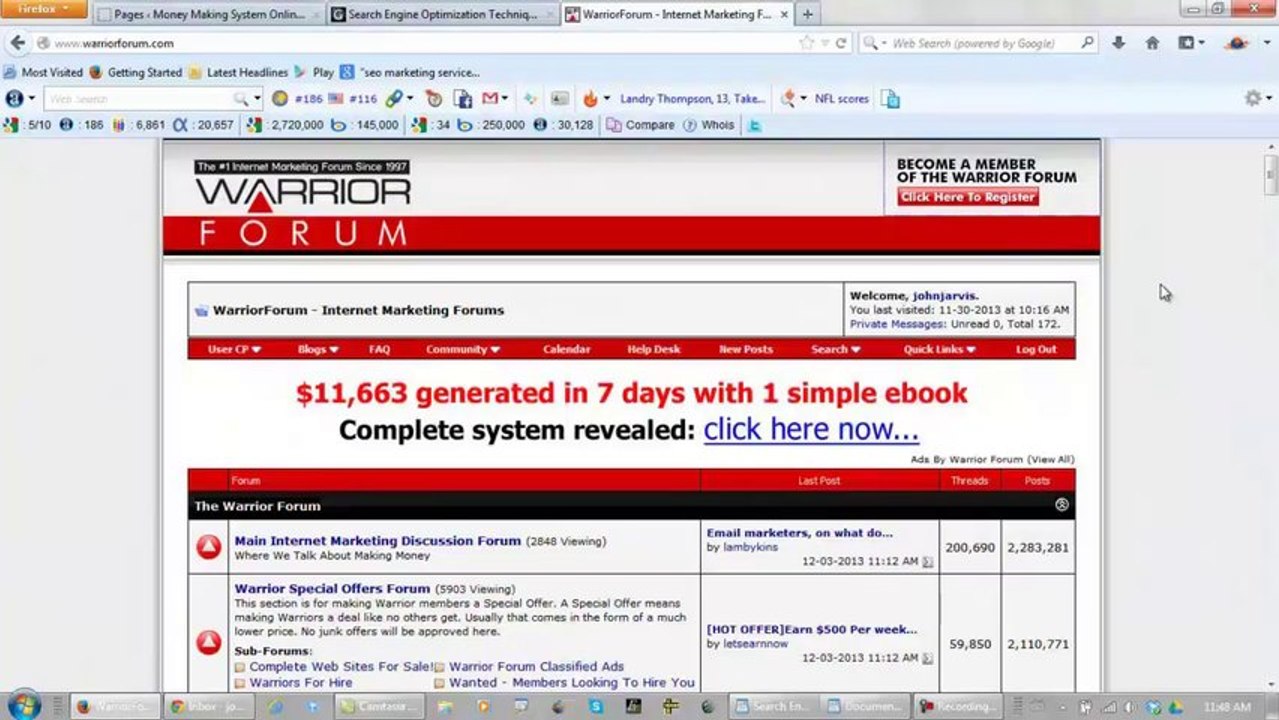
Task: Open the Quick Links dropdown
Action: (939, 349)
